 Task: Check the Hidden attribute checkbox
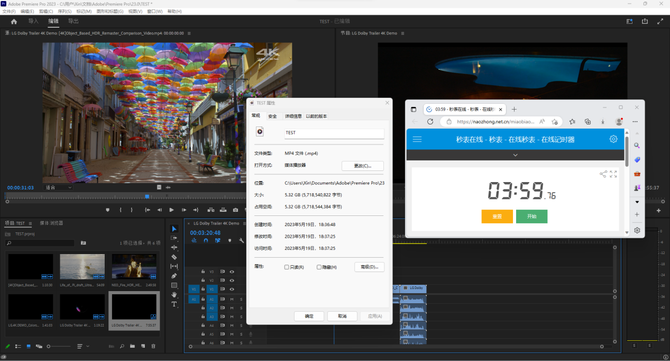pos(319,267)
